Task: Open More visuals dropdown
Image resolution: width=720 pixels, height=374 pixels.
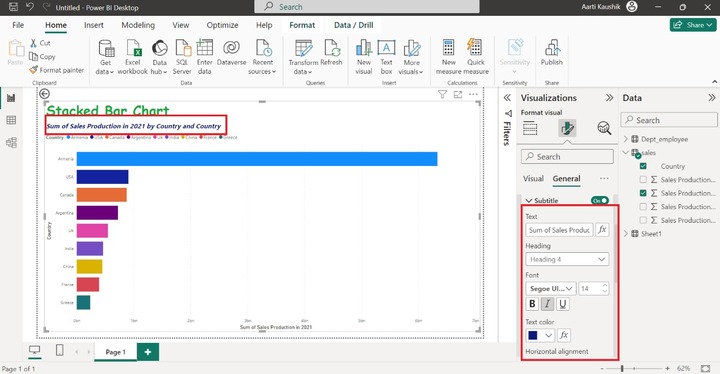Action: tap(411, 57)
